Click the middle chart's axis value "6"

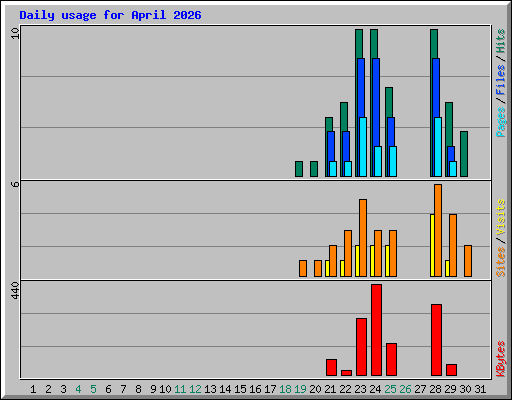[15, 184]
